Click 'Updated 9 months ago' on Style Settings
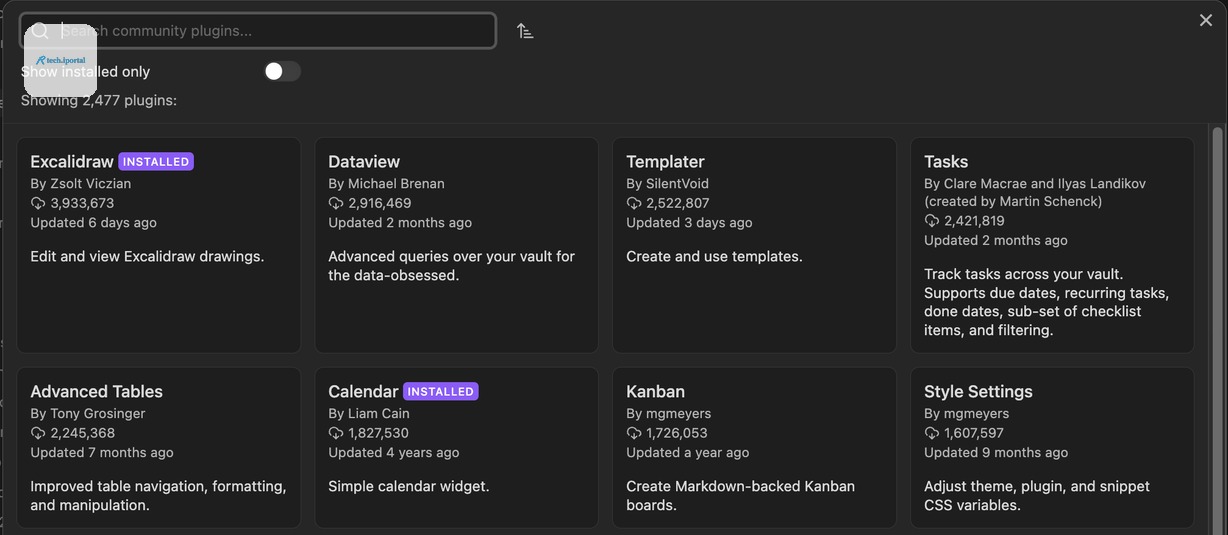Screen dimensions: 1228x535 click(x=996, y=453)
